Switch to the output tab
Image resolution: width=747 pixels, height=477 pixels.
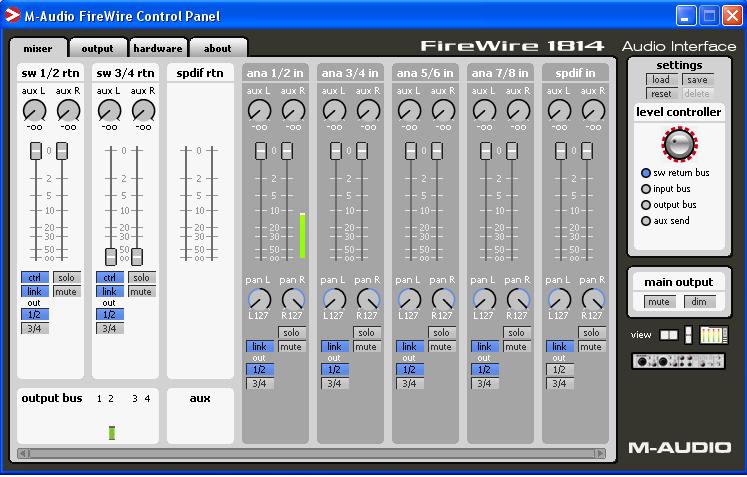click(98, 49)
